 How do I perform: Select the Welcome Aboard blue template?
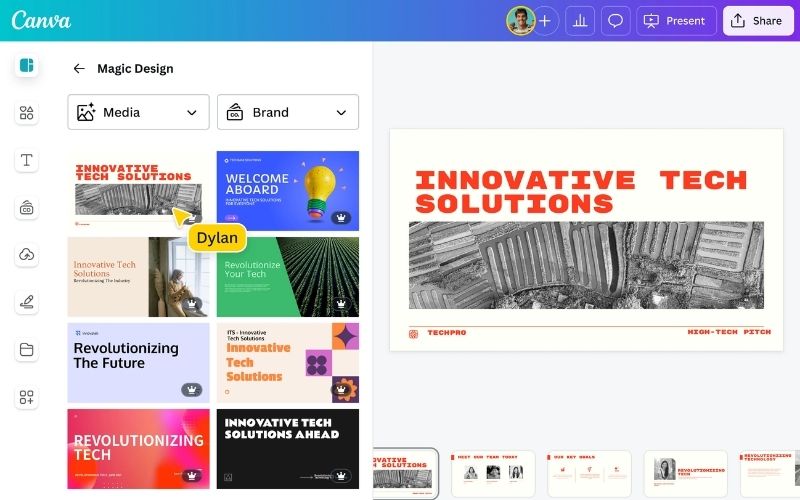[287, 190]
